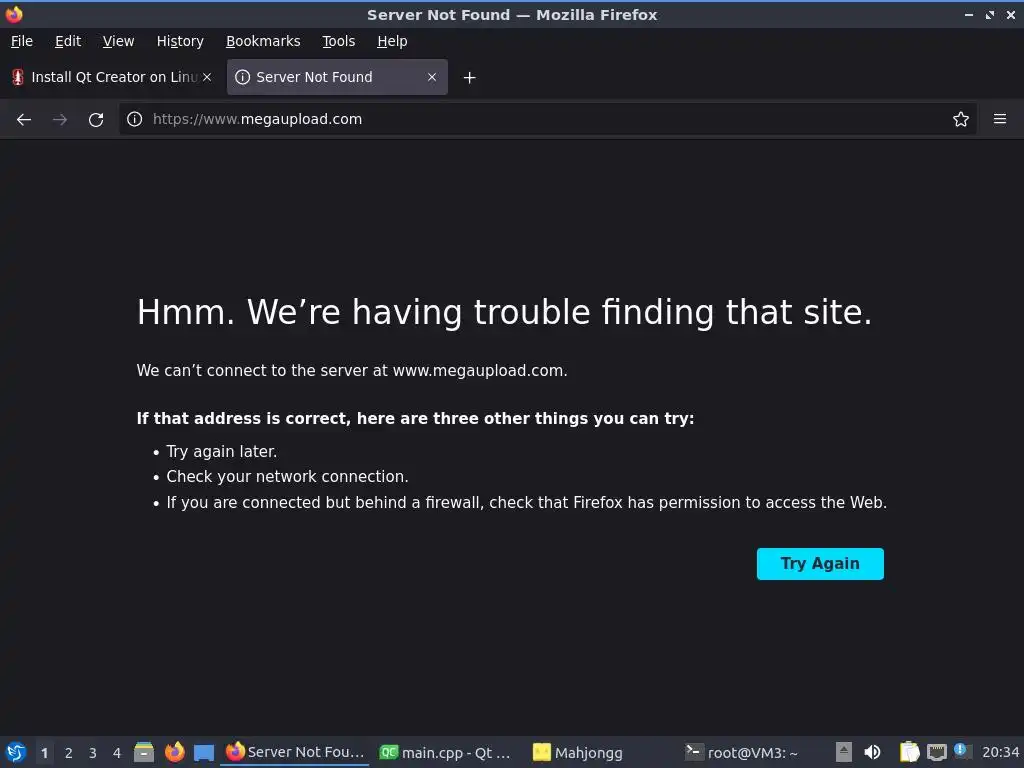Open the update notification tray icon
Viewport: 1024px width, 768px height.
pos(961,750)
